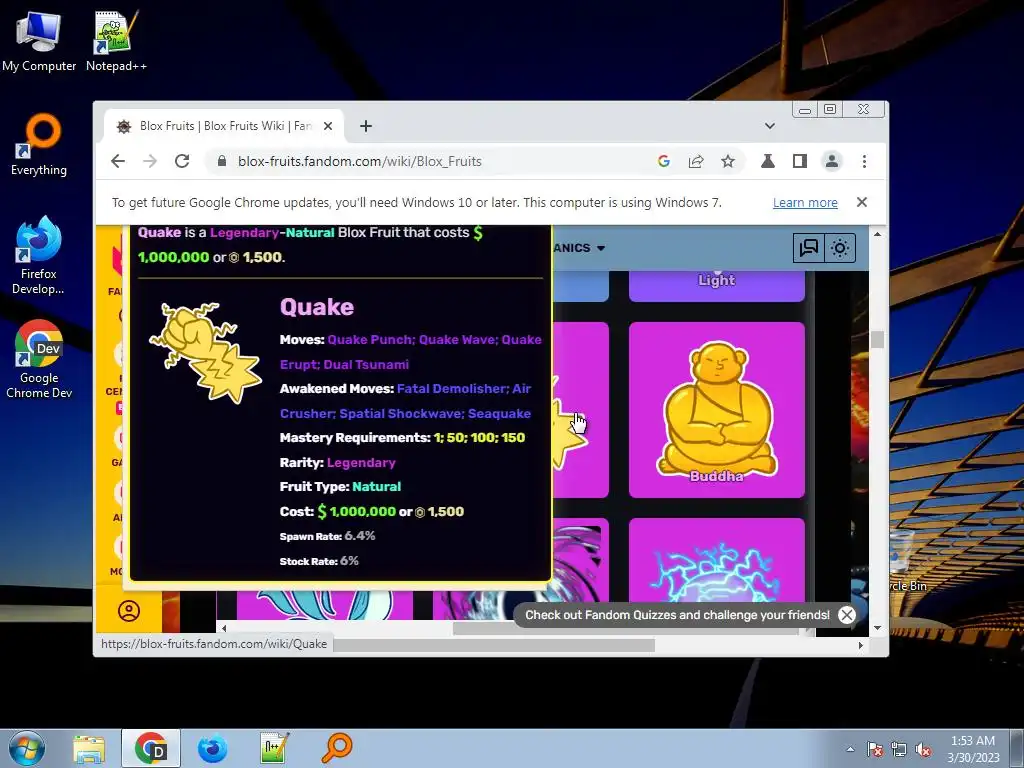The image size is (1024, 768).
Task: Reload the Blox Fruits wiki page
Action: click(x=182, y=161)
